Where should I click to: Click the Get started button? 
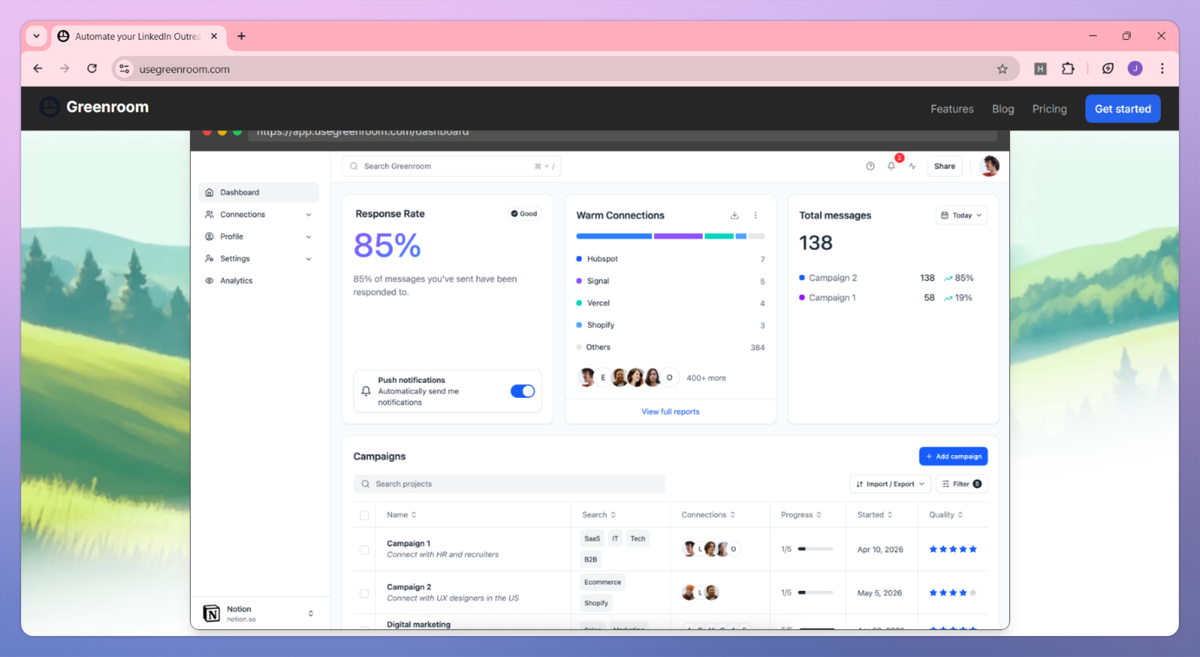click(x=1123, y=109)
